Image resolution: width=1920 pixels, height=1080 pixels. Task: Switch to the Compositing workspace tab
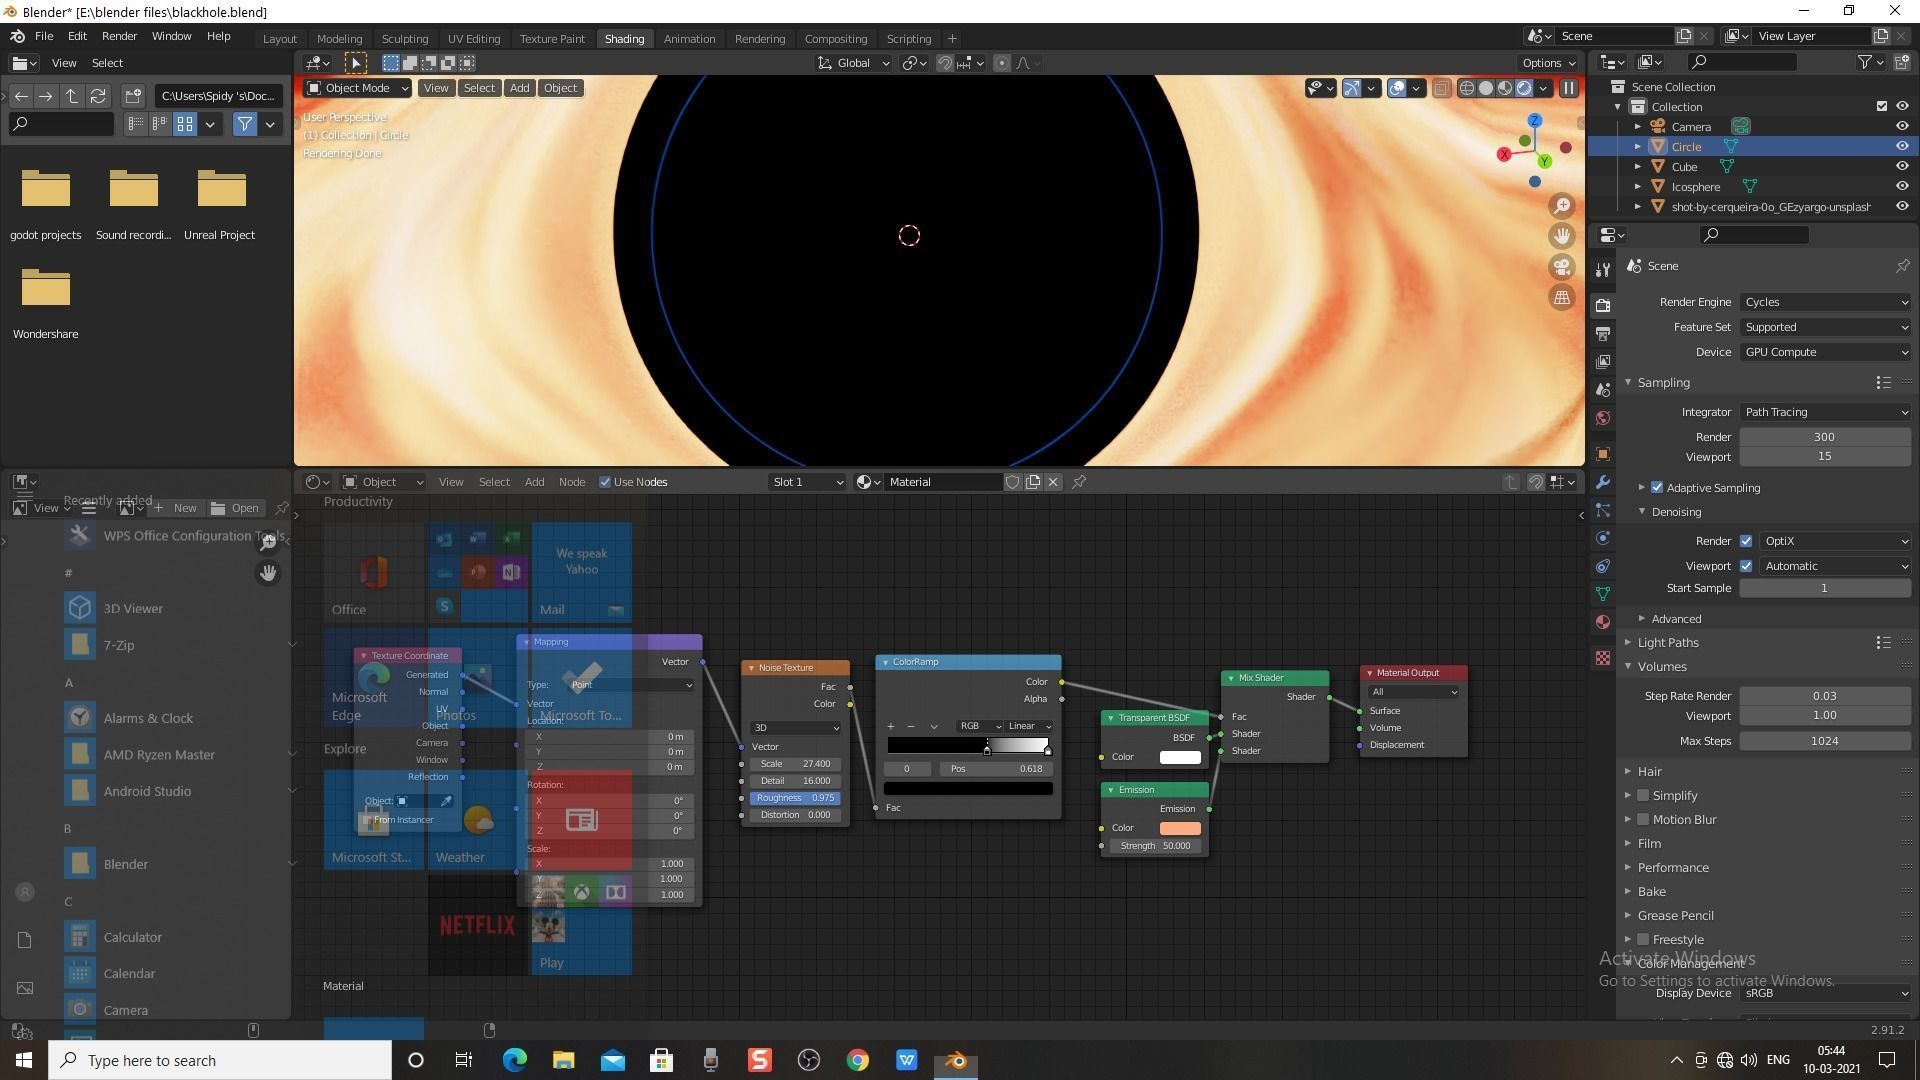click(x=835, y=39)
